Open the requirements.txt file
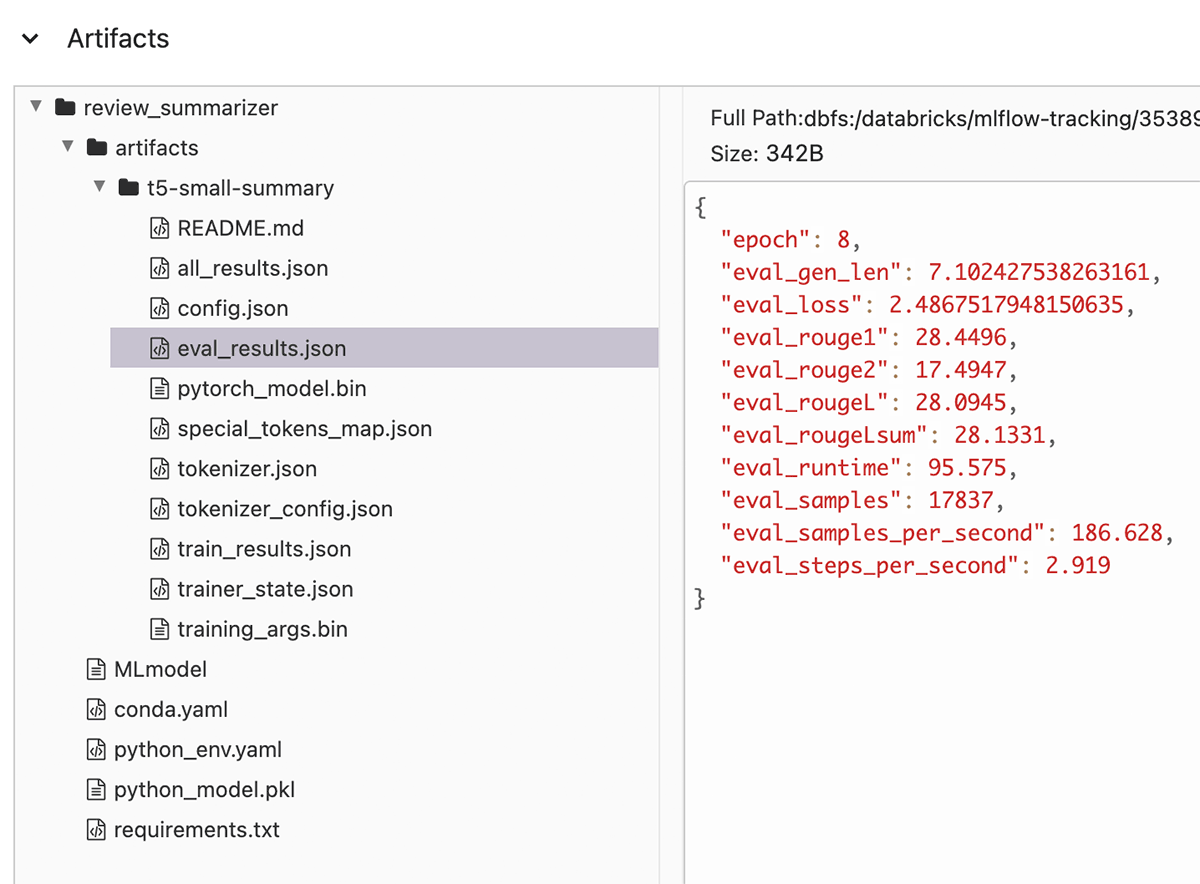The image size is (1200, 884). point(196,830)
